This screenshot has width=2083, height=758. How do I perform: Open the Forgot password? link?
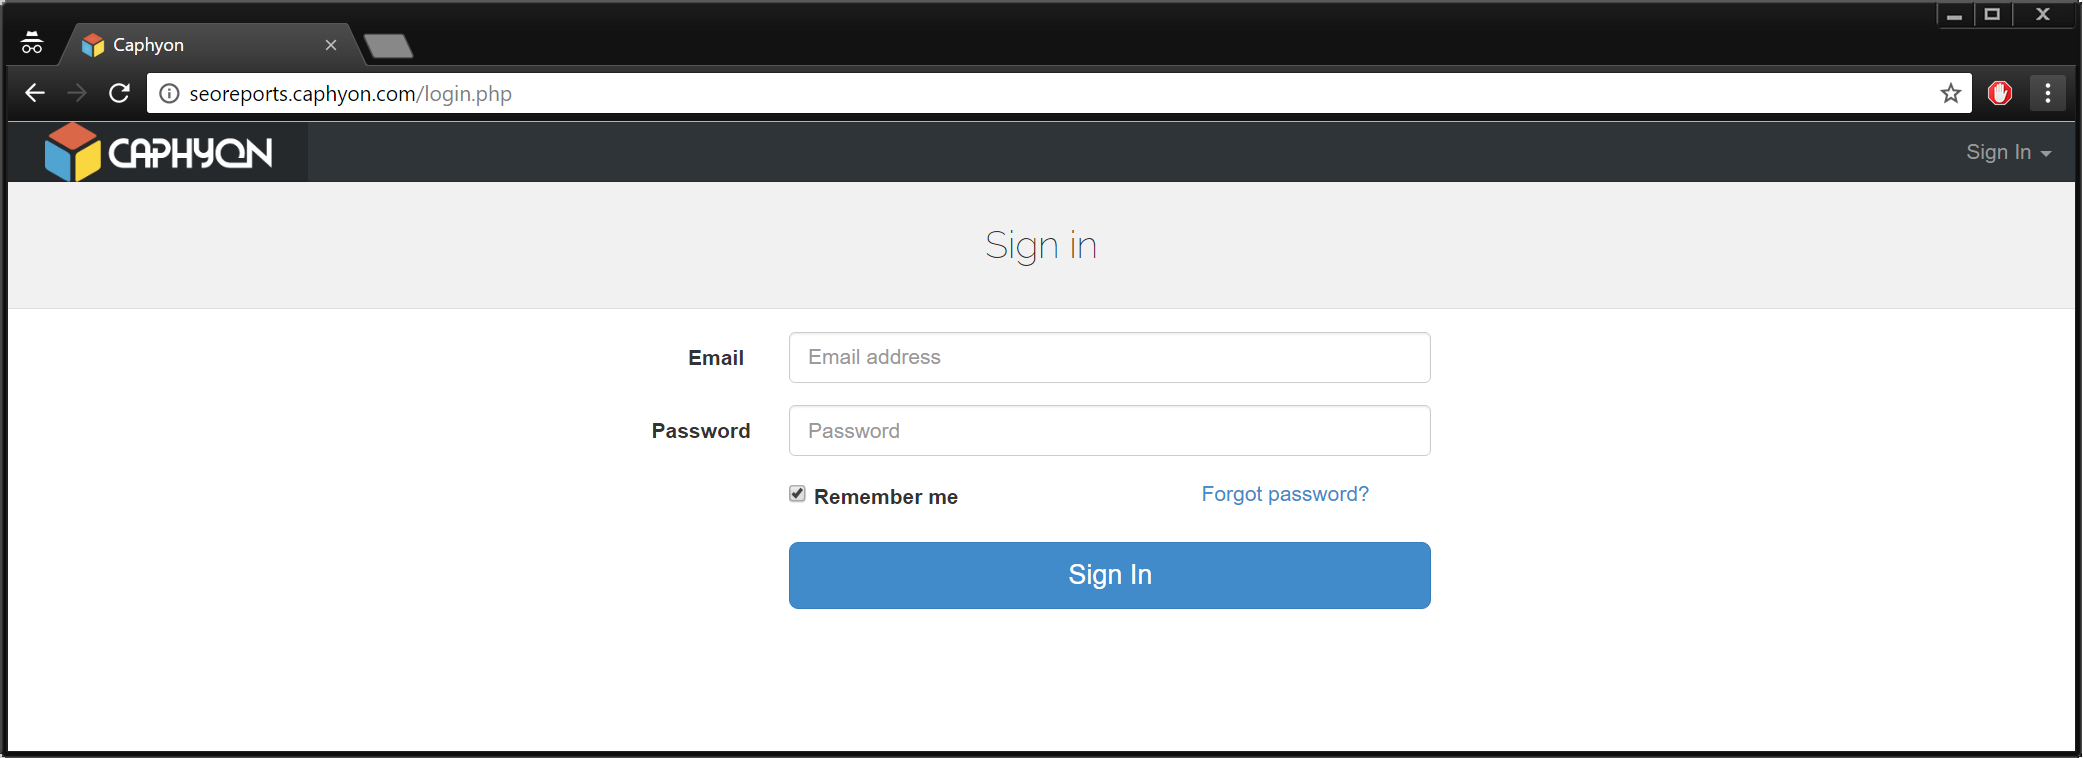pyautogui.click(x=1285, y=494)
